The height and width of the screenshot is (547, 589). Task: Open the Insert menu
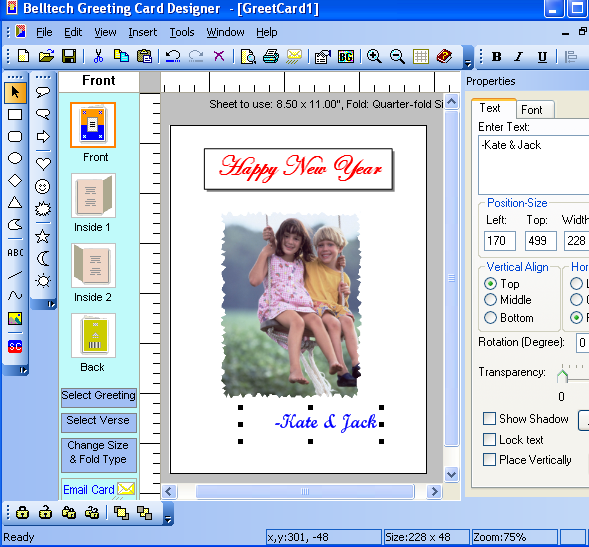click(142, 32)
